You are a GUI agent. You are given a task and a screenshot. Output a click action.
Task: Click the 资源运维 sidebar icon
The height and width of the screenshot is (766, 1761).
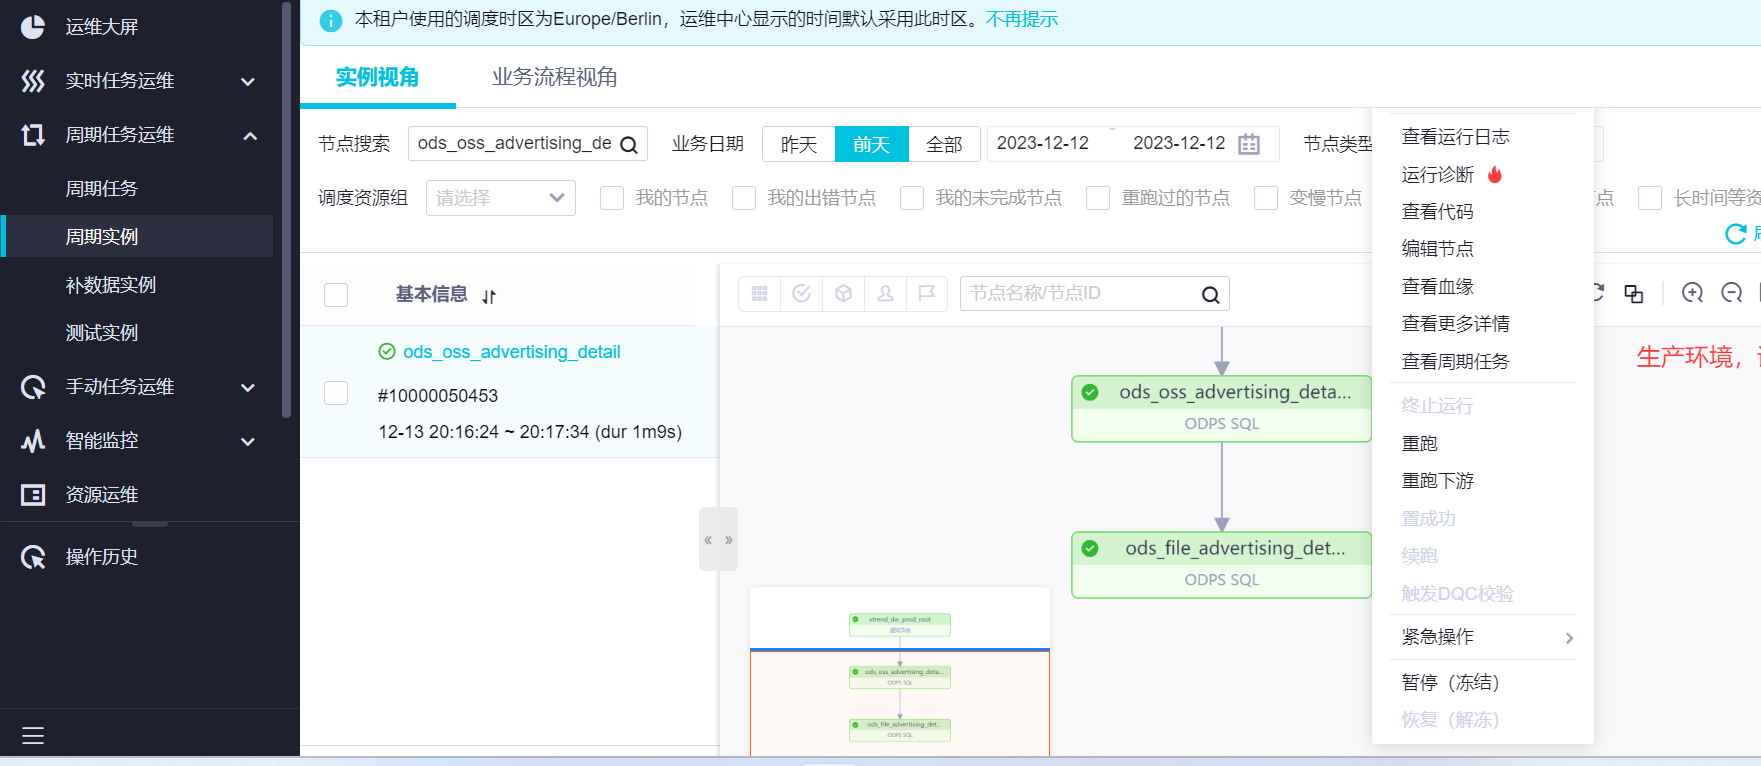click(x=33, y=495)
